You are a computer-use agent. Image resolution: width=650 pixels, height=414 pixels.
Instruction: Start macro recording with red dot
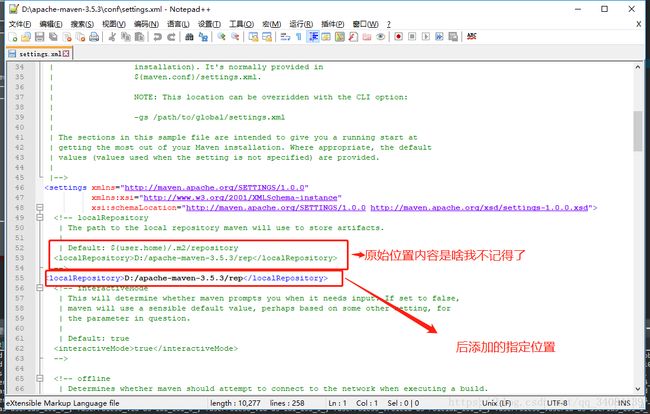coord(398,37)
